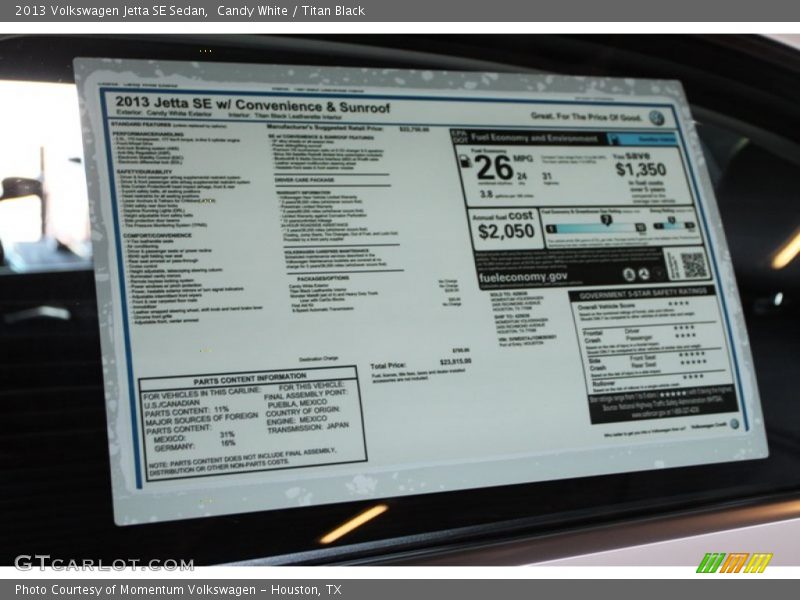The width and height of the screenshot is (800, 600).
Task: Click the "DRIVER CARE PACKAGE" heading
Action: (x=305, y=180)
